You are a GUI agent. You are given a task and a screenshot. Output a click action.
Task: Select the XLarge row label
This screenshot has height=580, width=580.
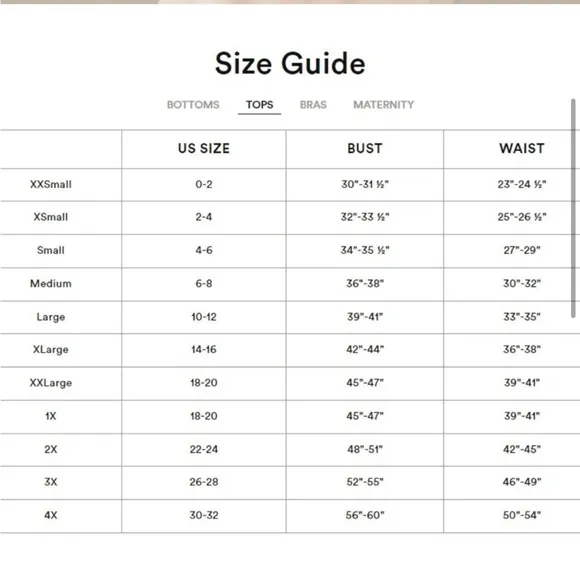click(x=51, y=350)
